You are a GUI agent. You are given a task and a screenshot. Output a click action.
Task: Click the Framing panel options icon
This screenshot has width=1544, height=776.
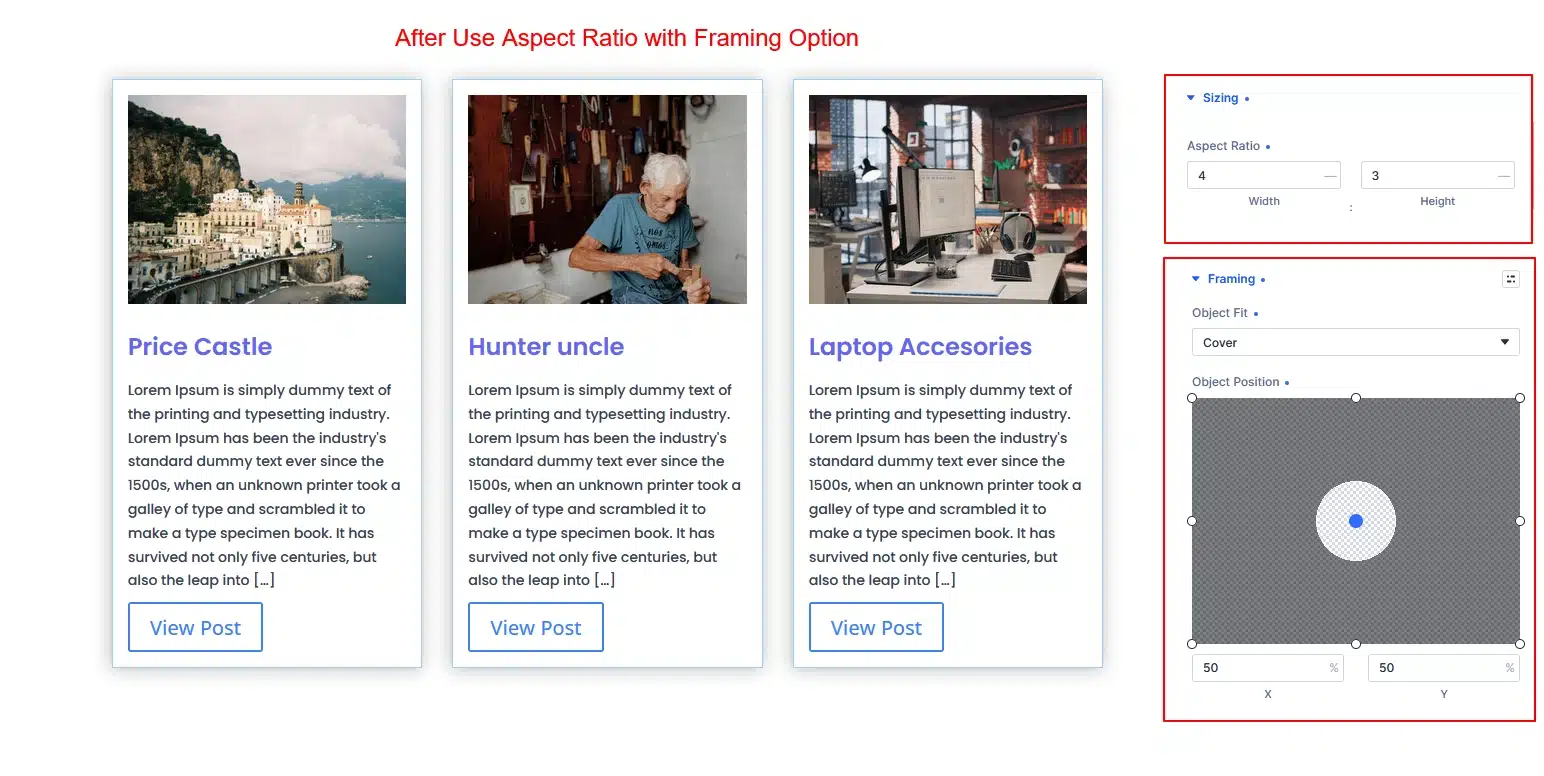pyautogui.click(x=1510, y=279)
